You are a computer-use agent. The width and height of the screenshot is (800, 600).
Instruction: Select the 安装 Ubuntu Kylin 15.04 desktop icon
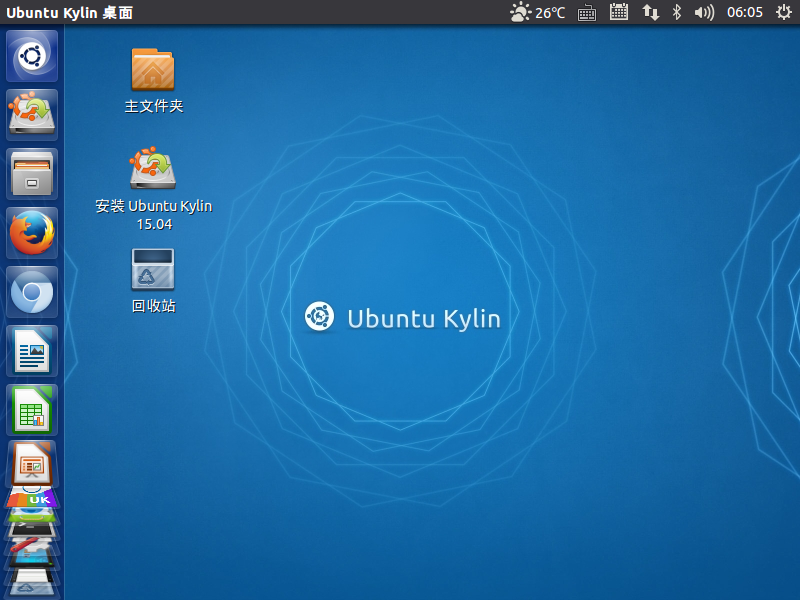coord(153,168)
